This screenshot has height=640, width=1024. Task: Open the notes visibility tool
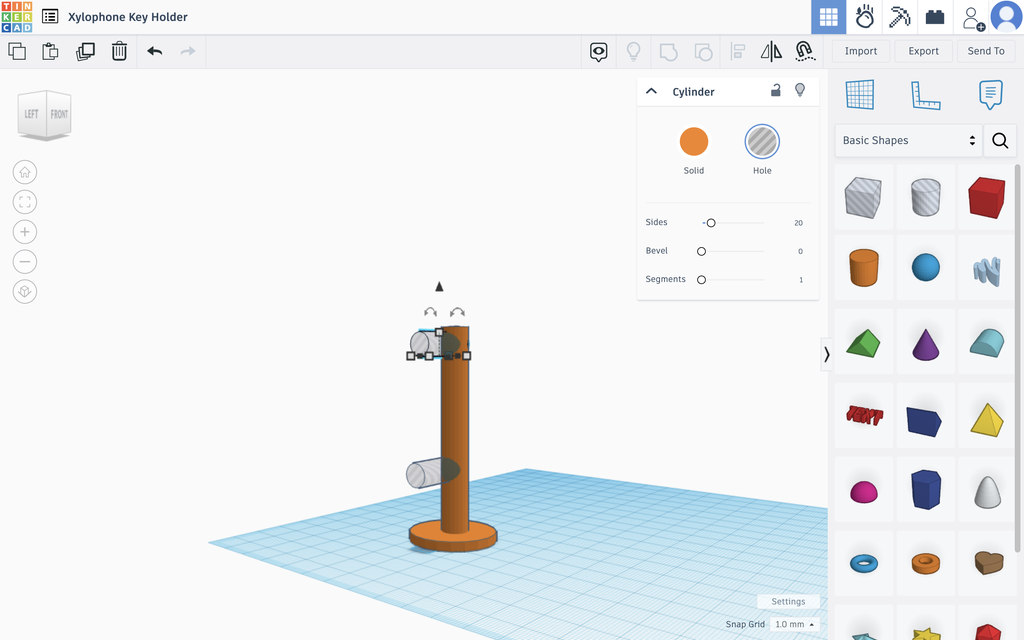click(x=599, y=52)
